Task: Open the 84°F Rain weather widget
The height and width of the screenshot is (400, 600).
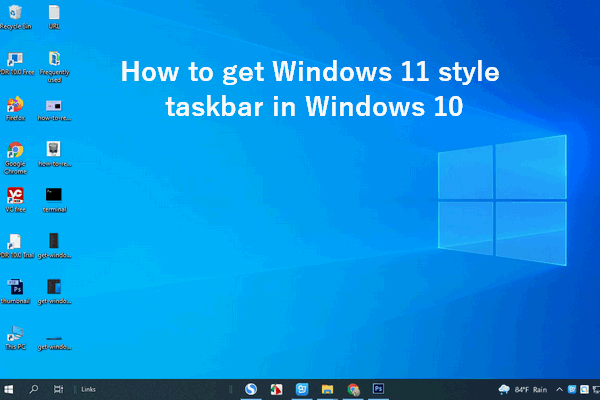Action: tap(523, 390)
